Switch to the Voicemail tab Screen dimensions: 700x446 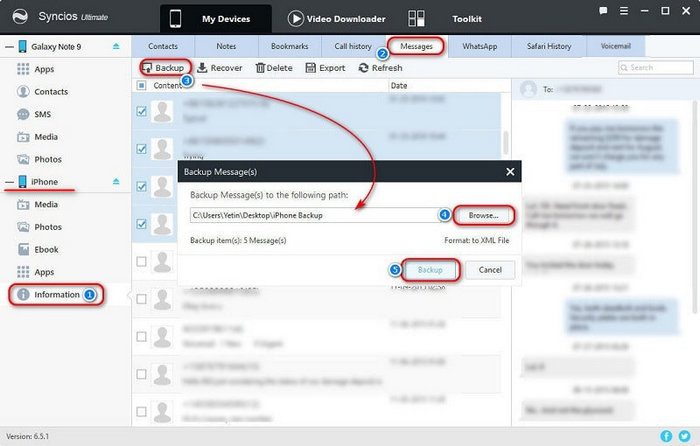tap(616, 46)
